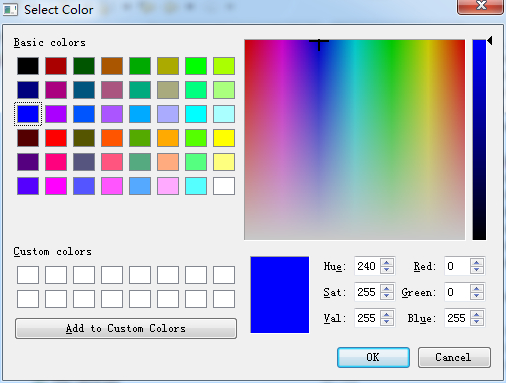Select the last custom color slot in bottom row
The image size is (506, 383).
[224, 299]
